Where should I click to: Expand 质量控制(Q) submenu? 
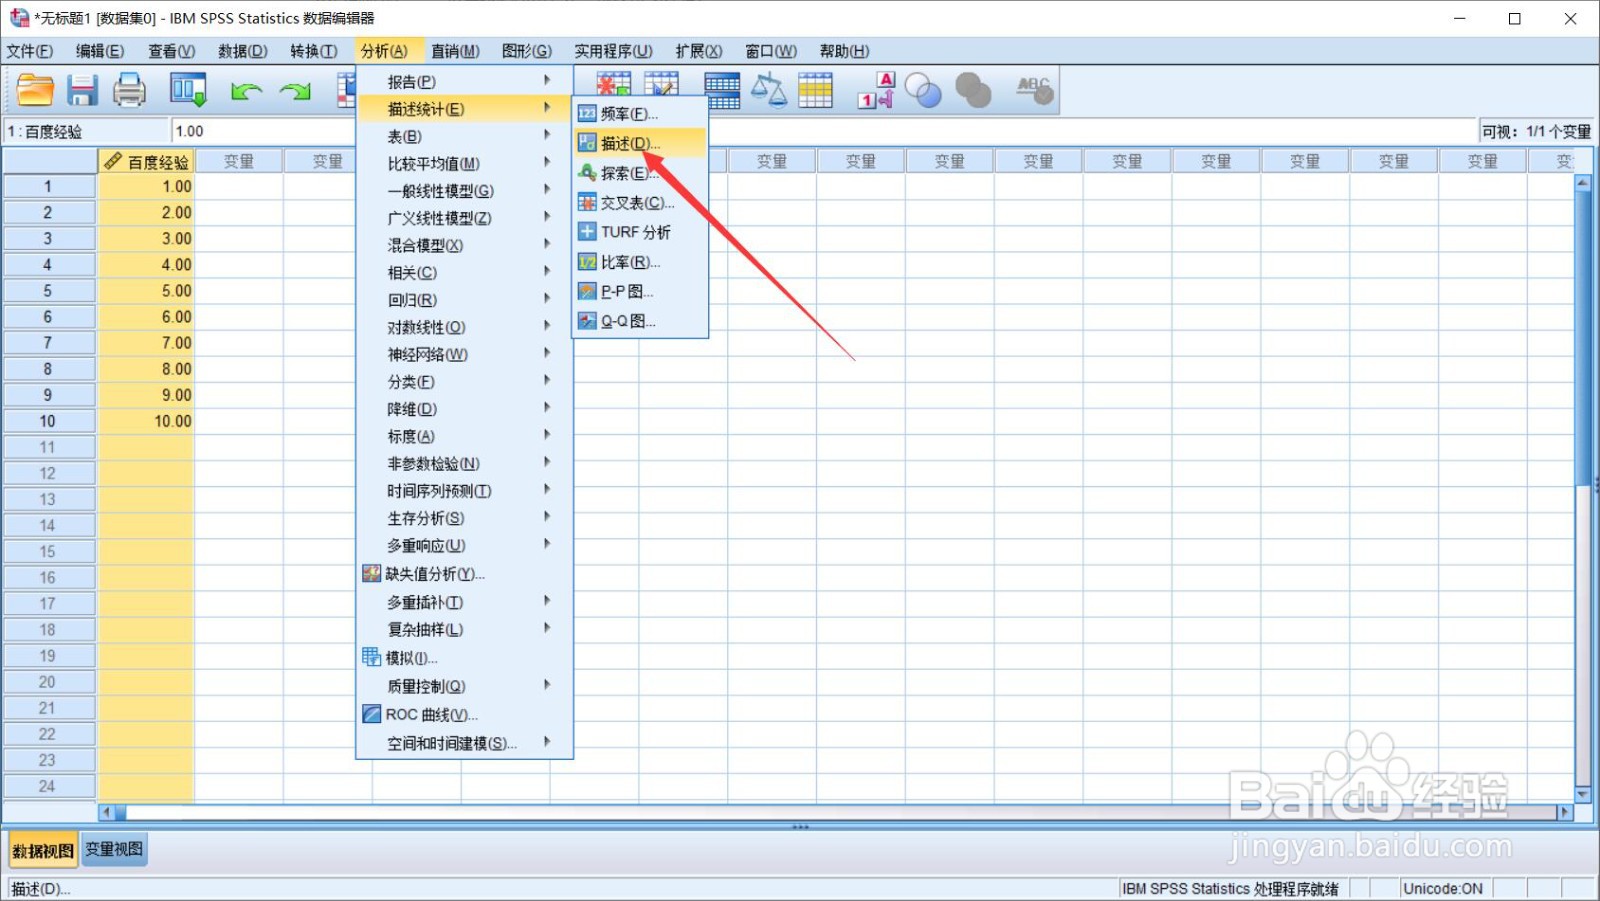tap(464, 686)
